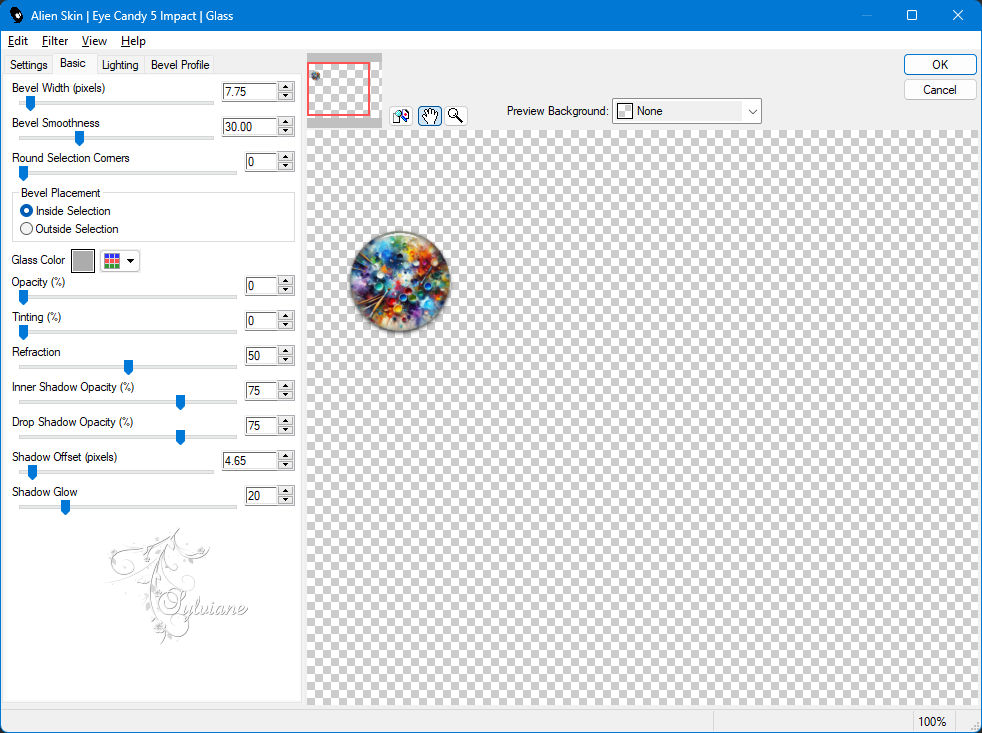Click the Bevel Width value field
Image resolution: width=982 pixels, height=733 pixels.
pos(249,91)
